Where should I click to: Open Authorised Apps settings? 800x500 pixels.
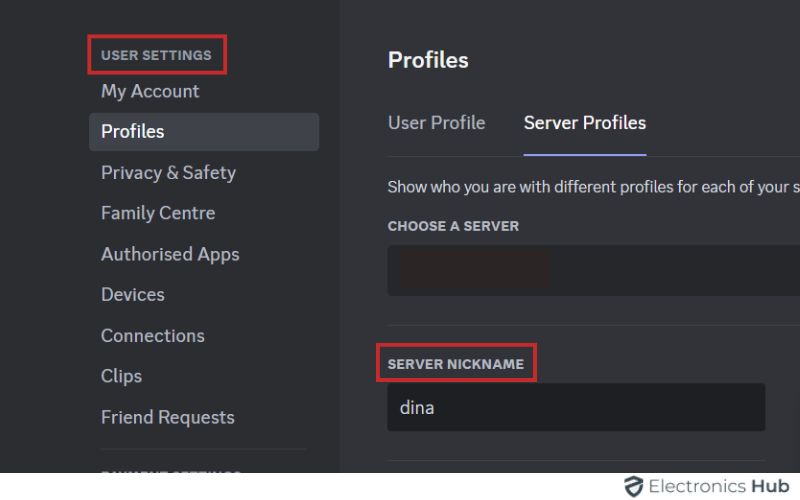(x=170, y=254)
